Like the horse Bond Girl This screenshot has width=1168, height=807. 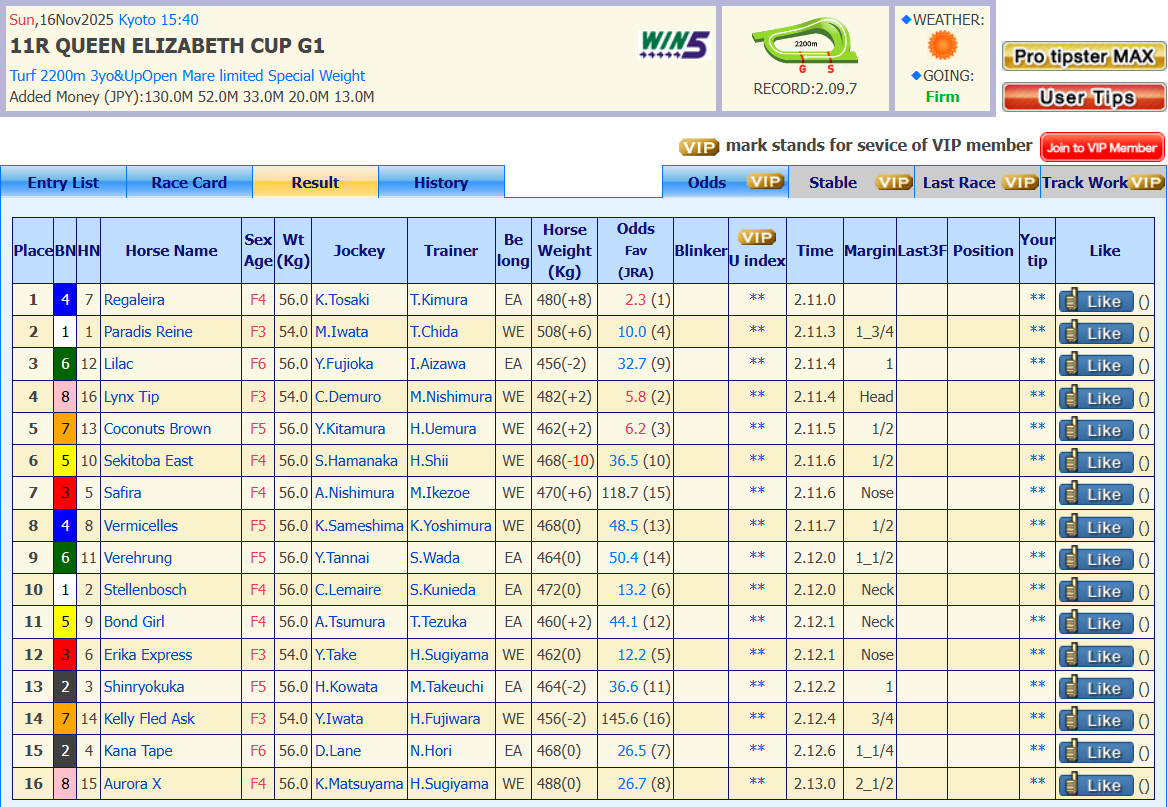(x=1096, y=623)
